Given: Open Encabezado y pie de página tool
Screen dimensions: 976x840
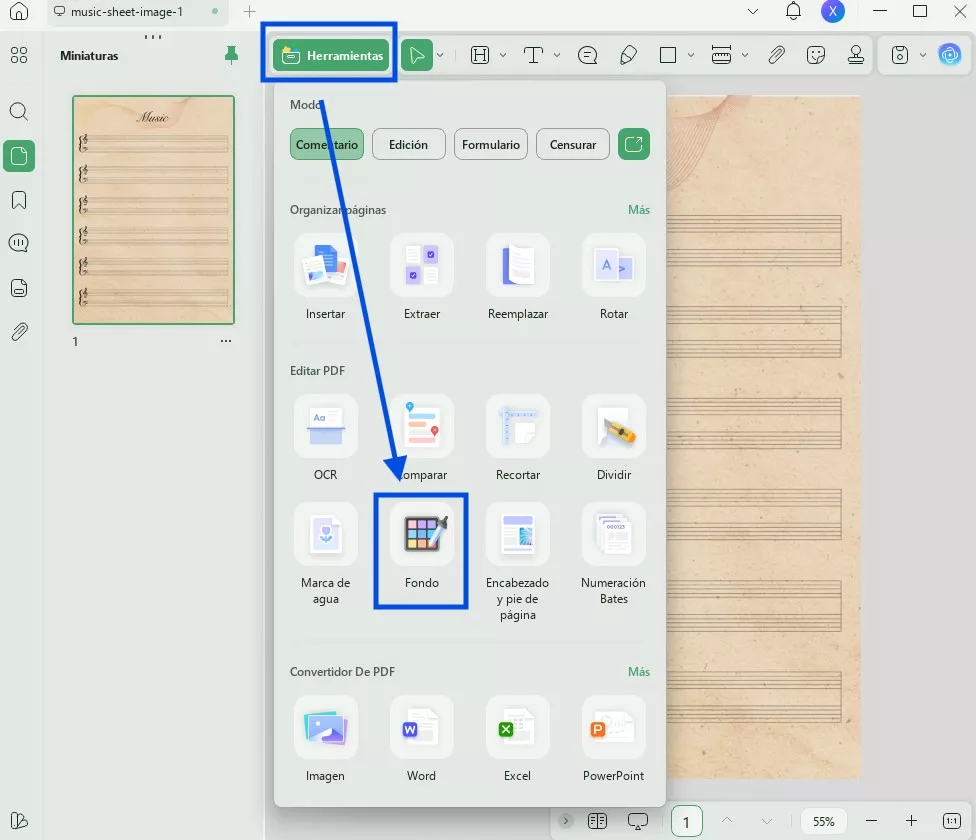Looking at the screenshot, I should (x=517, y=562).
